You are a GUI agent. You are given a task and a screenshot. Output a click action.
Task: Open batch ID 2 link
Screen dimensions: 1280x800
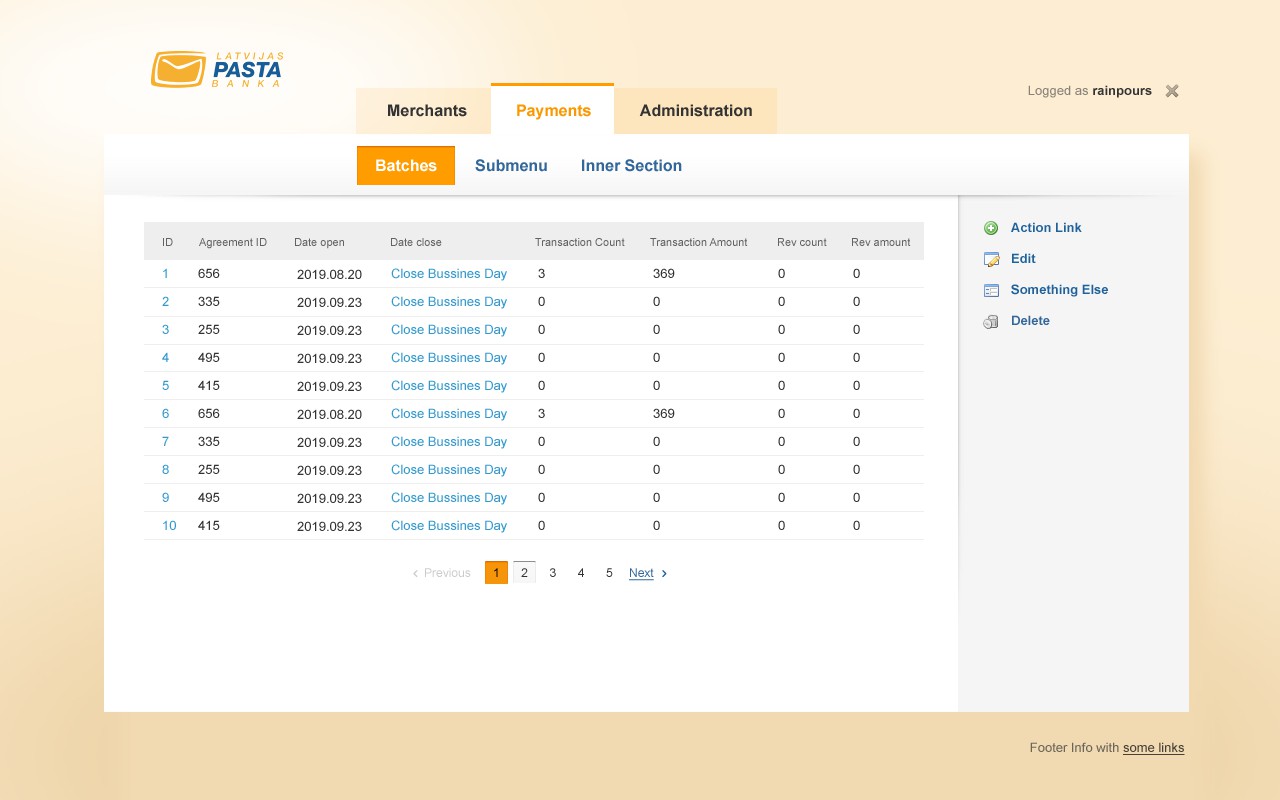click(165, 302)
